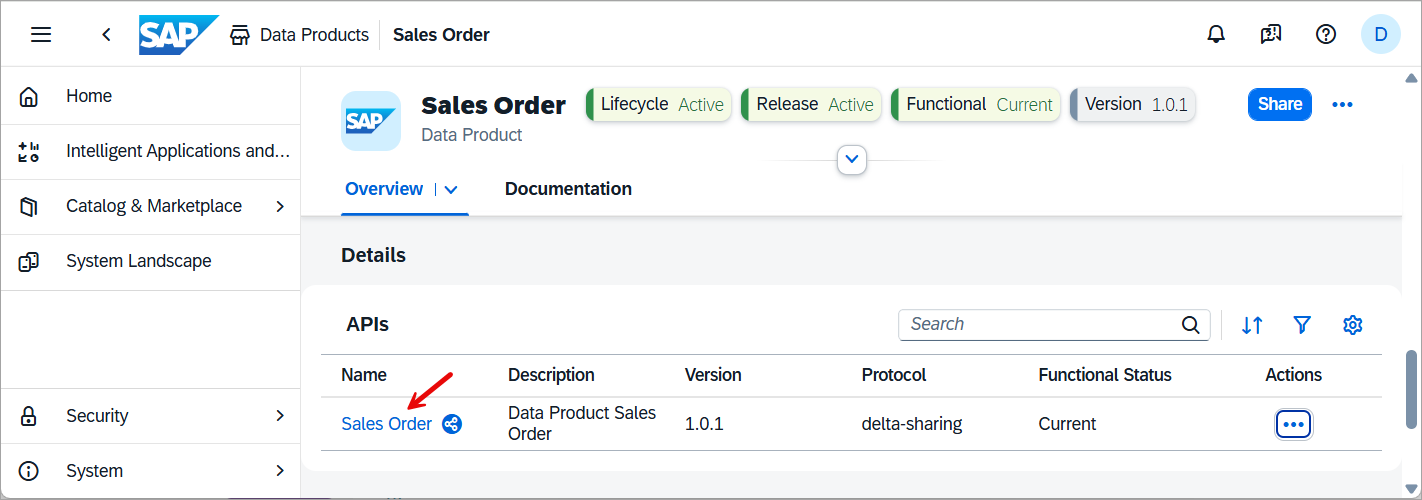Open the user profile avatar D

click(x=1381, y=35)
